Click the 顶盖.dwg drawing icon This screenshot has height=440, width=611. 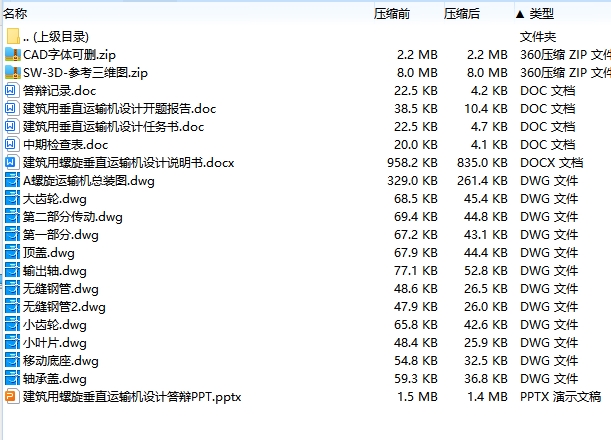click(12, 253)
